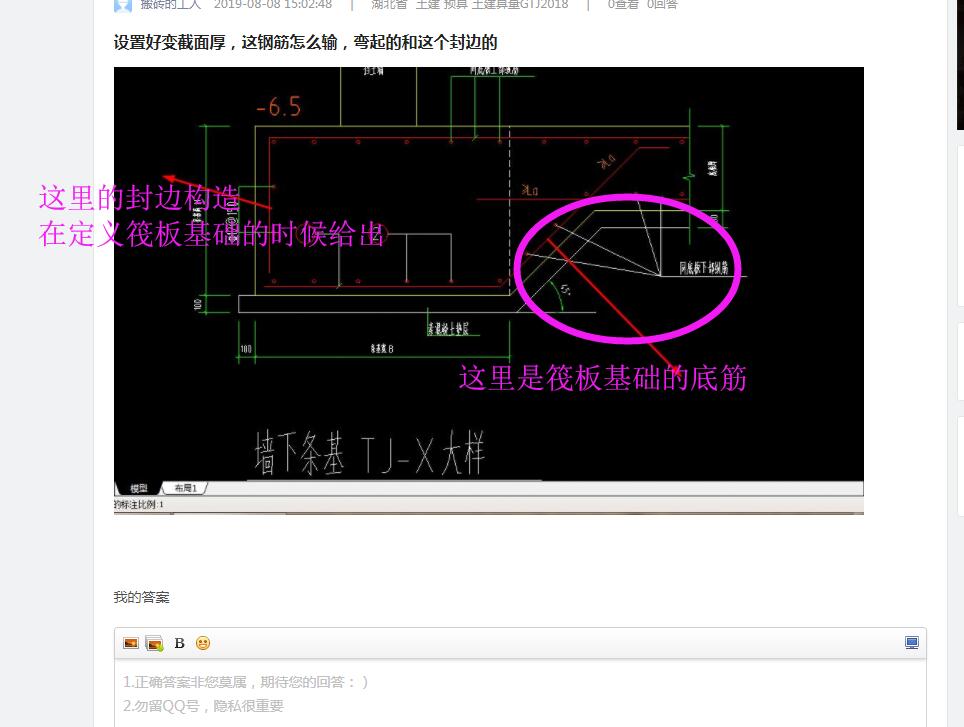Click inside the answer text area
This screenshot has width=964, height=727.
(520, 693)
